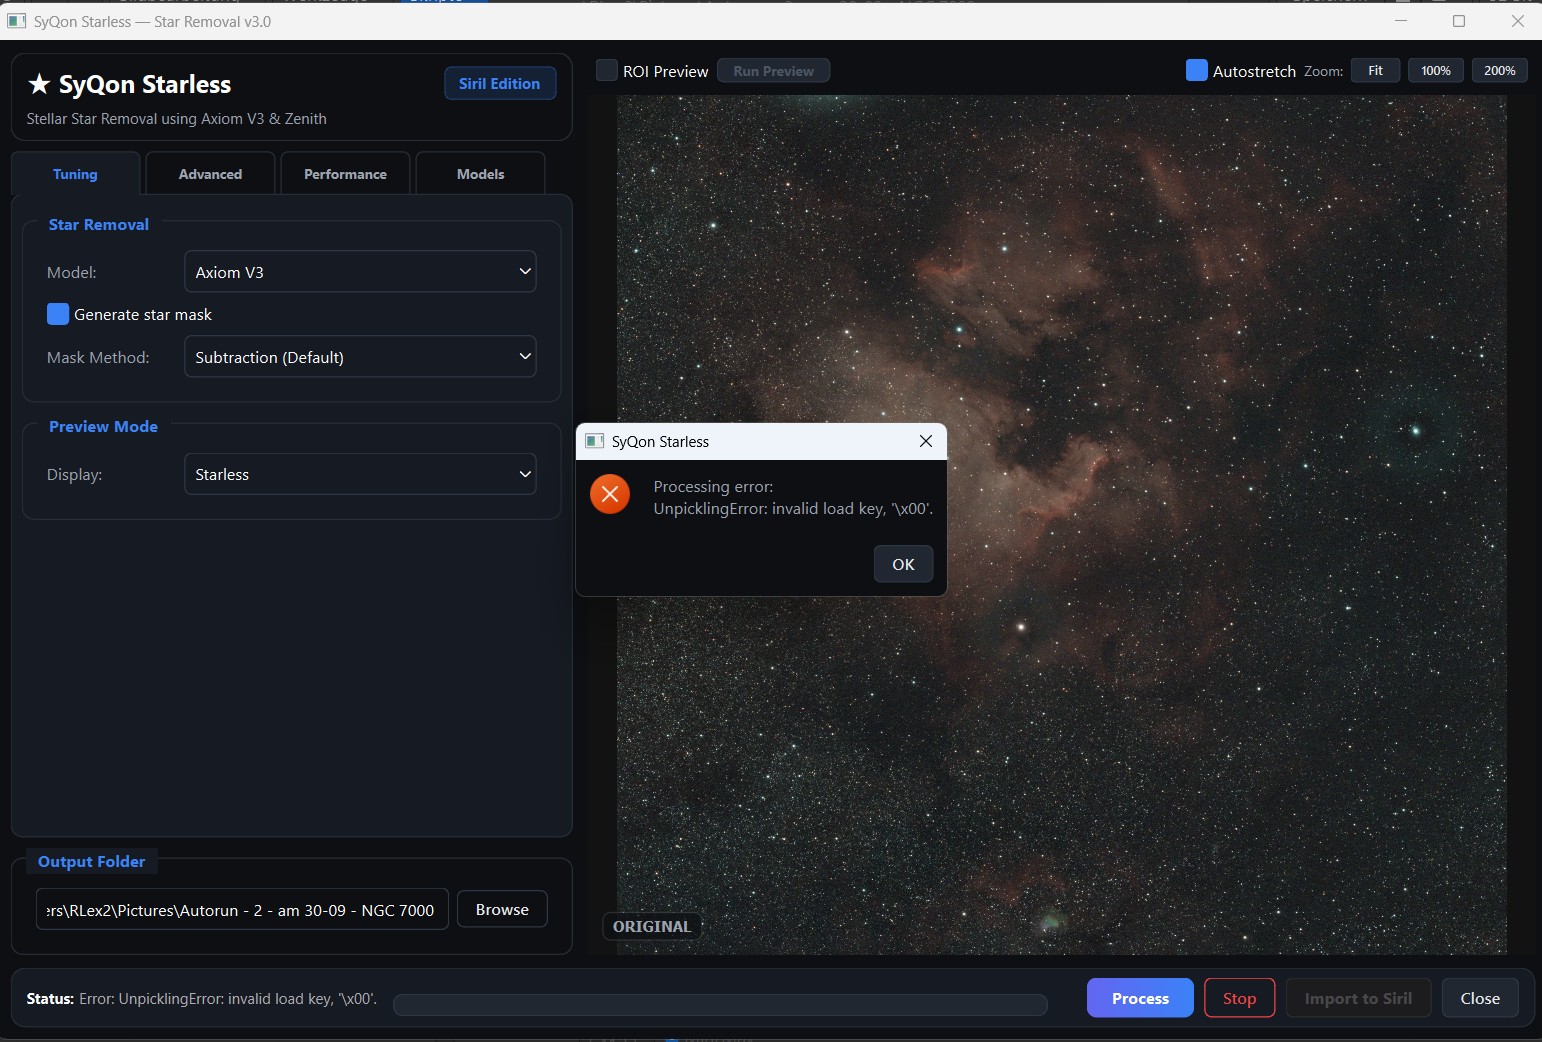Image resolution: width=1542 pixels, height=1042 pixels.
Task: Click the 'Output Folder' section heading
Action: point(91,861)
